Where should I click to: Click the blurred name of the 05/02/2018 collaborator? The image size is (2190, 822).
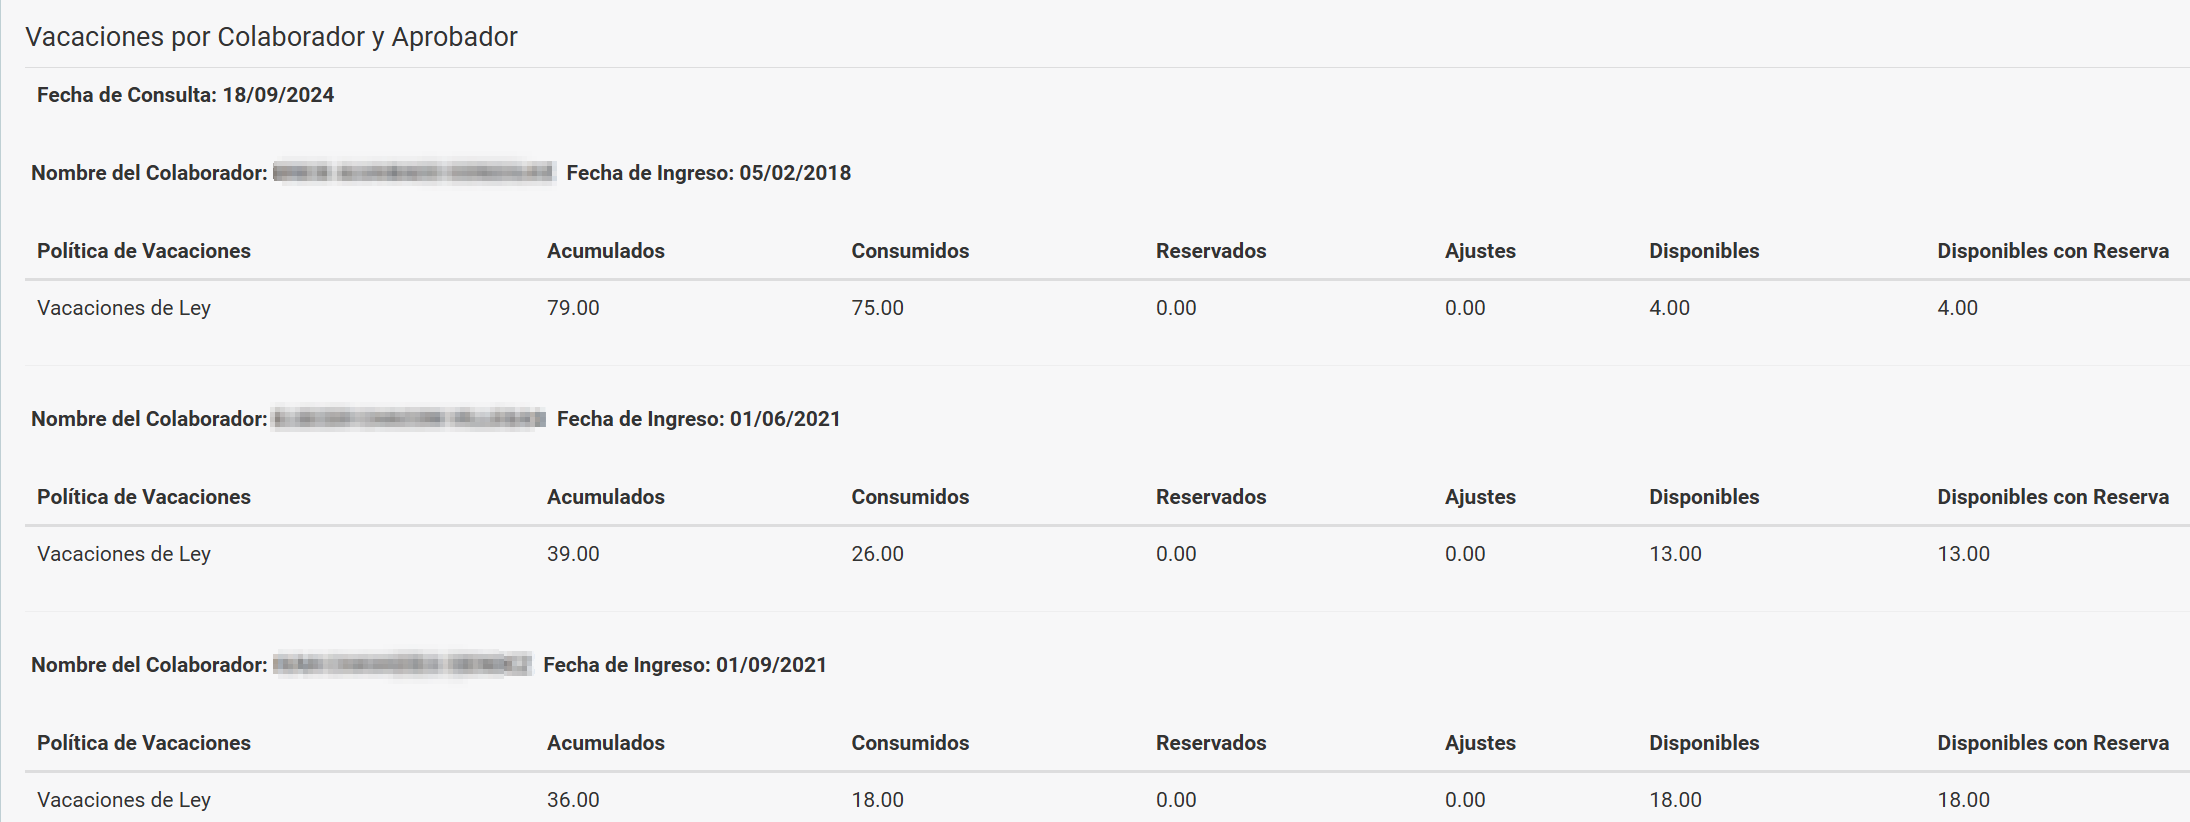tap(413, 173)
